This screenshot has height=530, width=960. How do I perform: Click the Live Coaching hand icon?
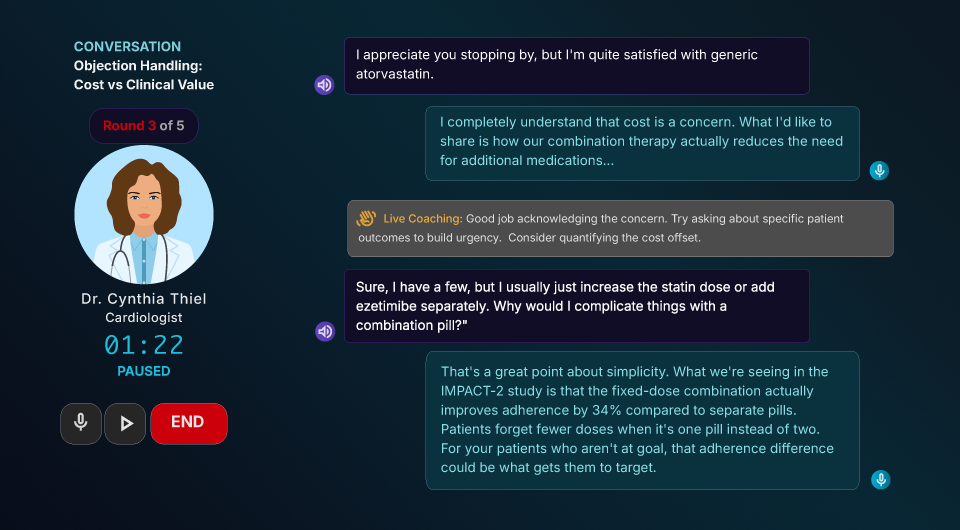click(366, 219)
